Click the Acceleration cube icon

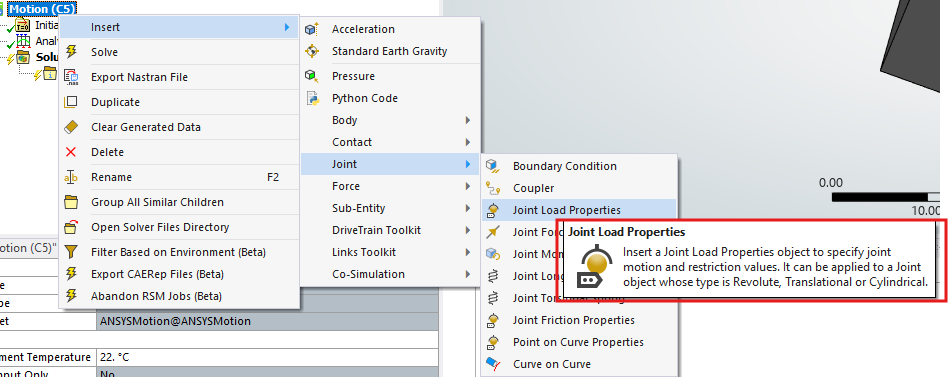point(312,29)
